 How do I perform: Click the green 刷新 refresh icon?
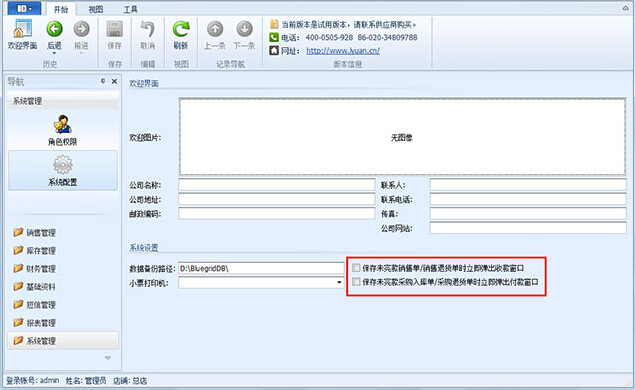tap(181, 29)
